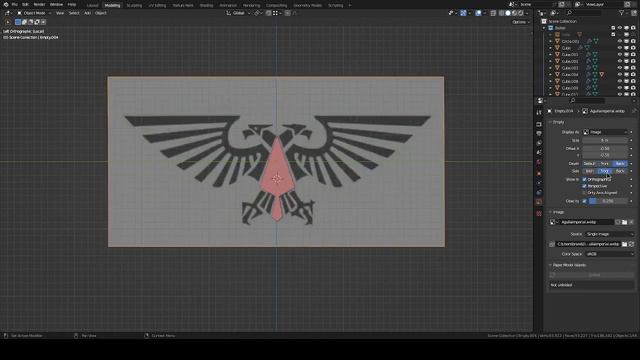Select the tweak tool icon
Screen dimensions: 640x360
tap(8, 22)
